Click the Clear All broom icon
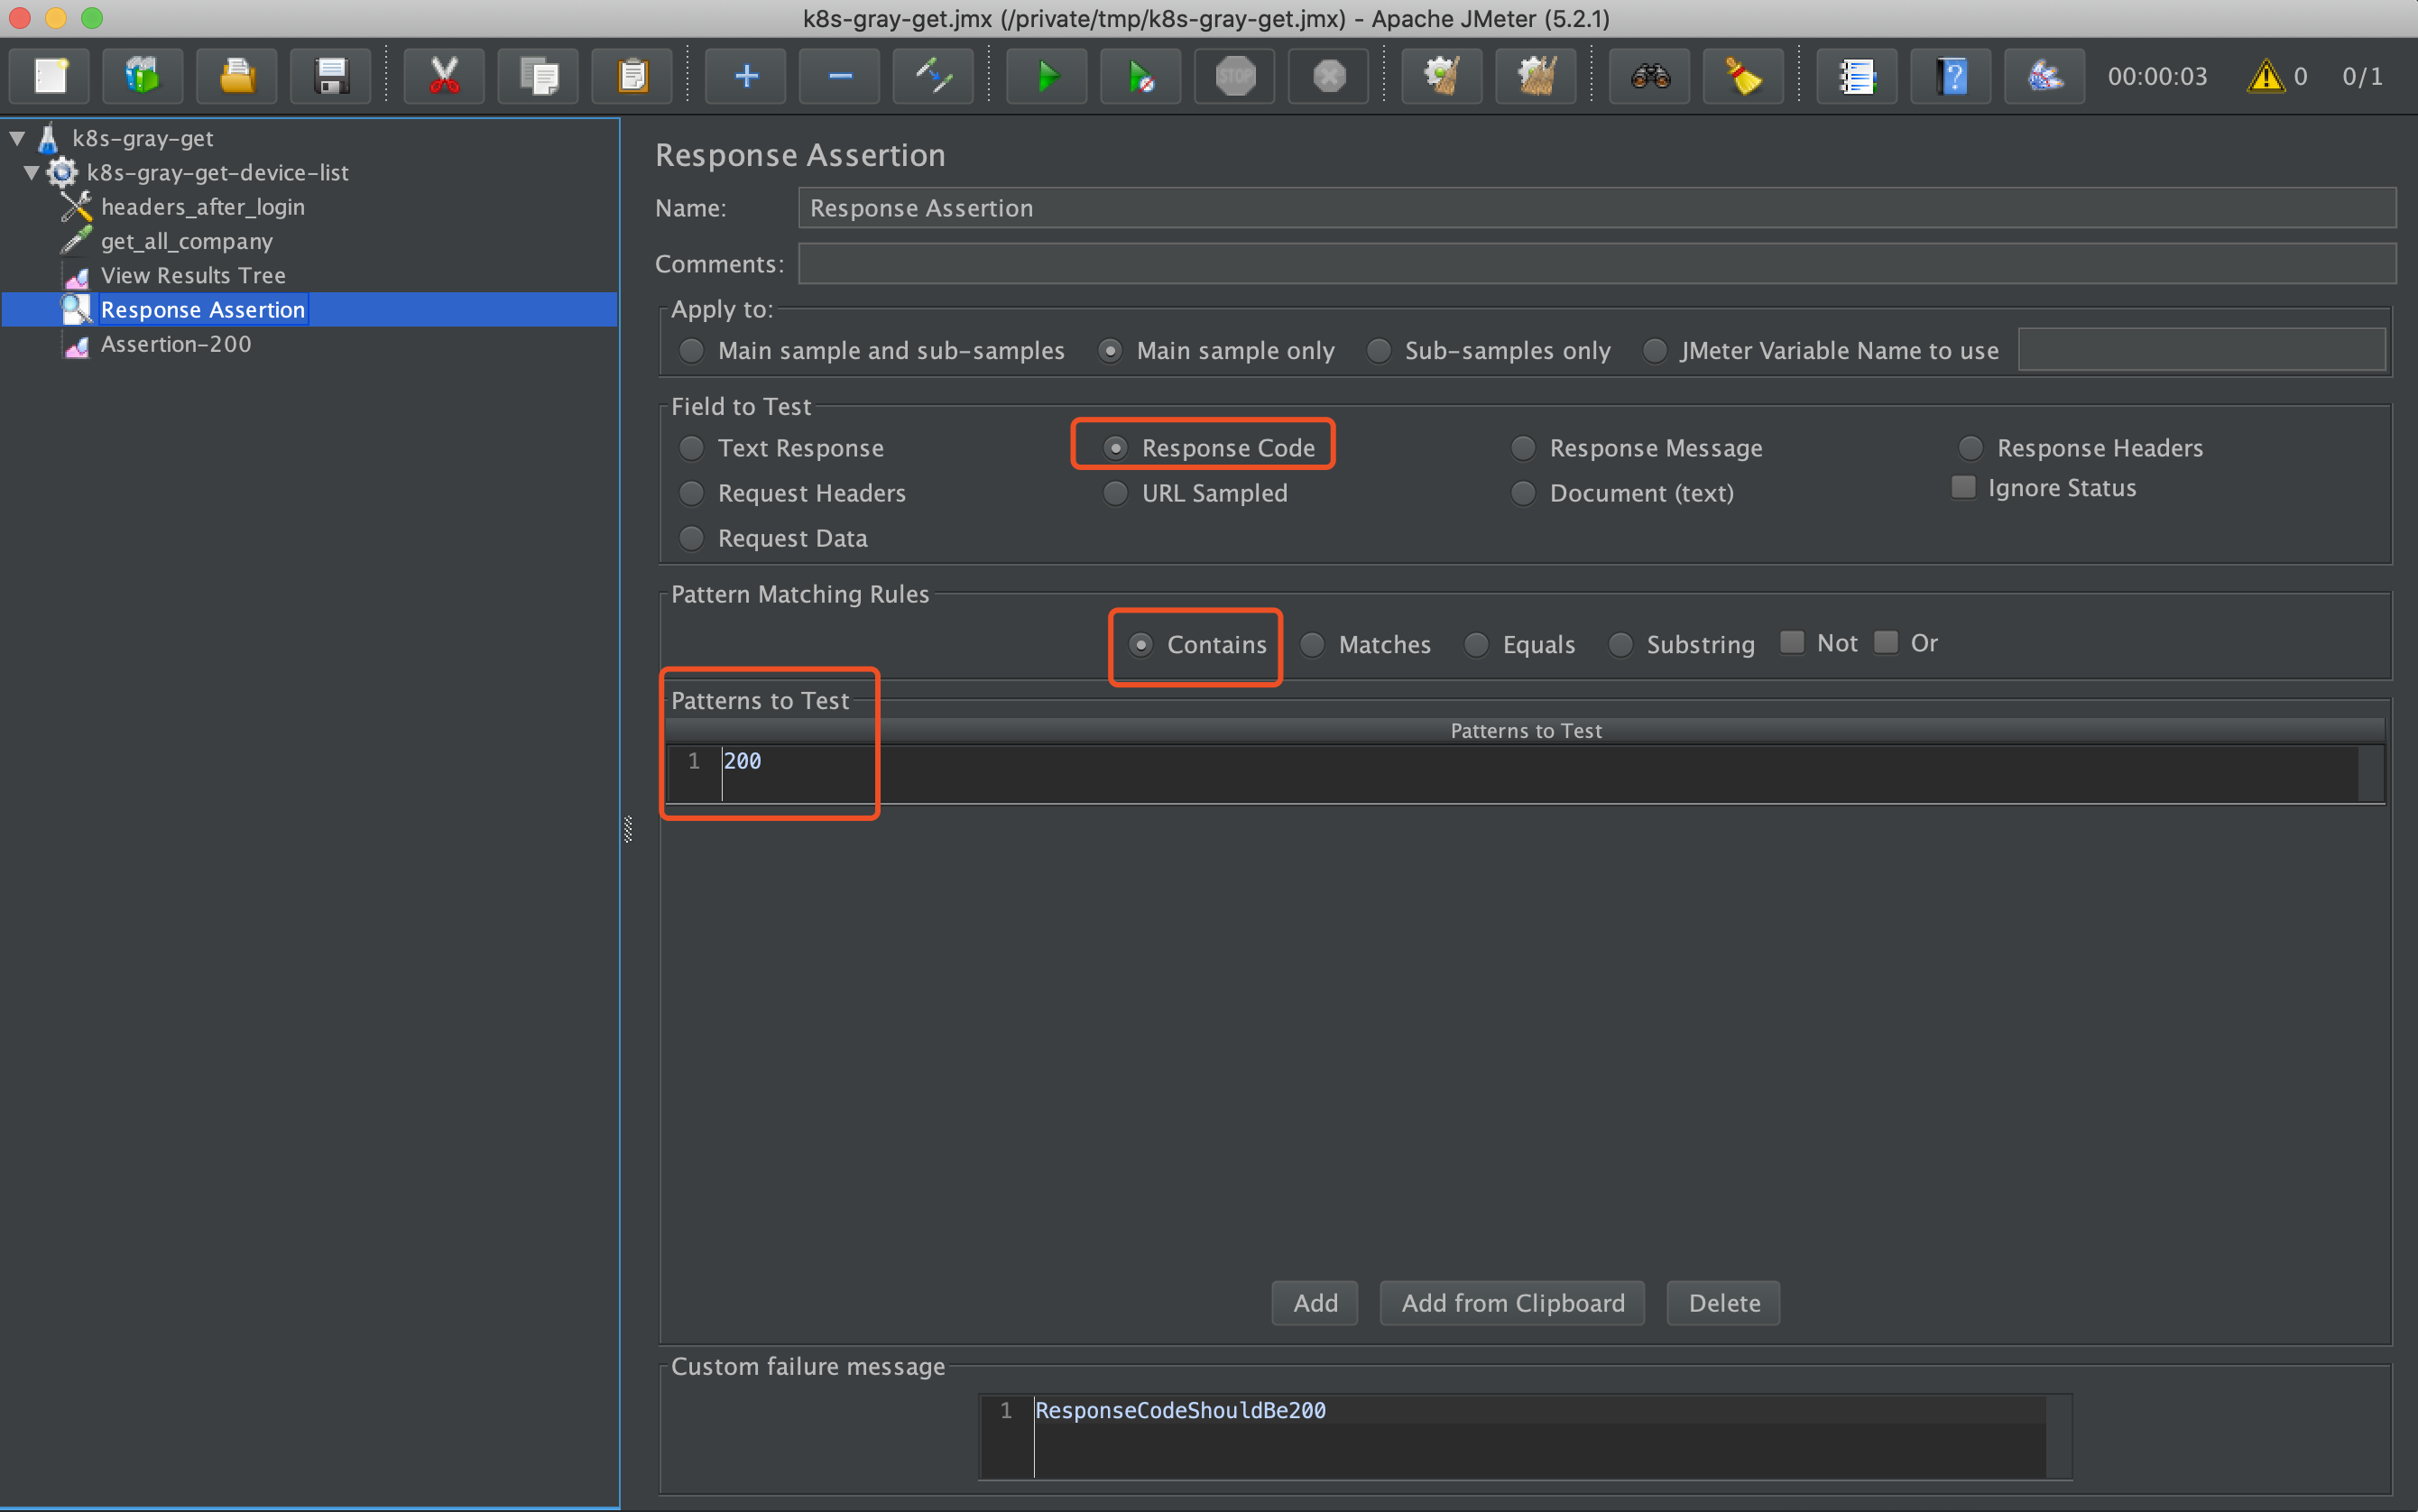Viewport: 2418px width, 1512px height. pyautogui.click(x=1536, y=76)
